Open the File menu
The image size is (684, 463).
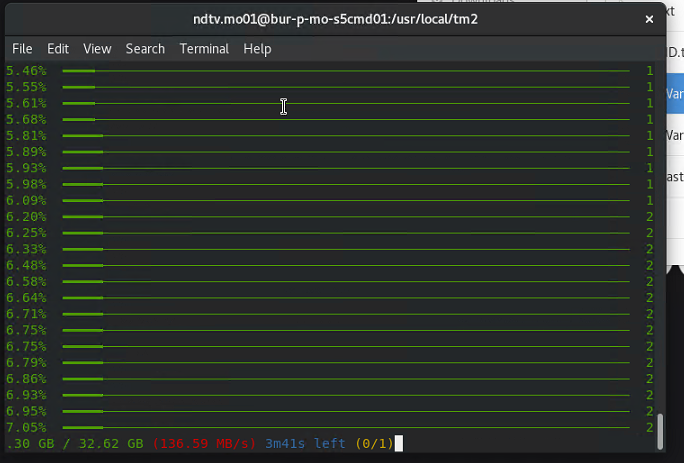click(x=22, y=48)
